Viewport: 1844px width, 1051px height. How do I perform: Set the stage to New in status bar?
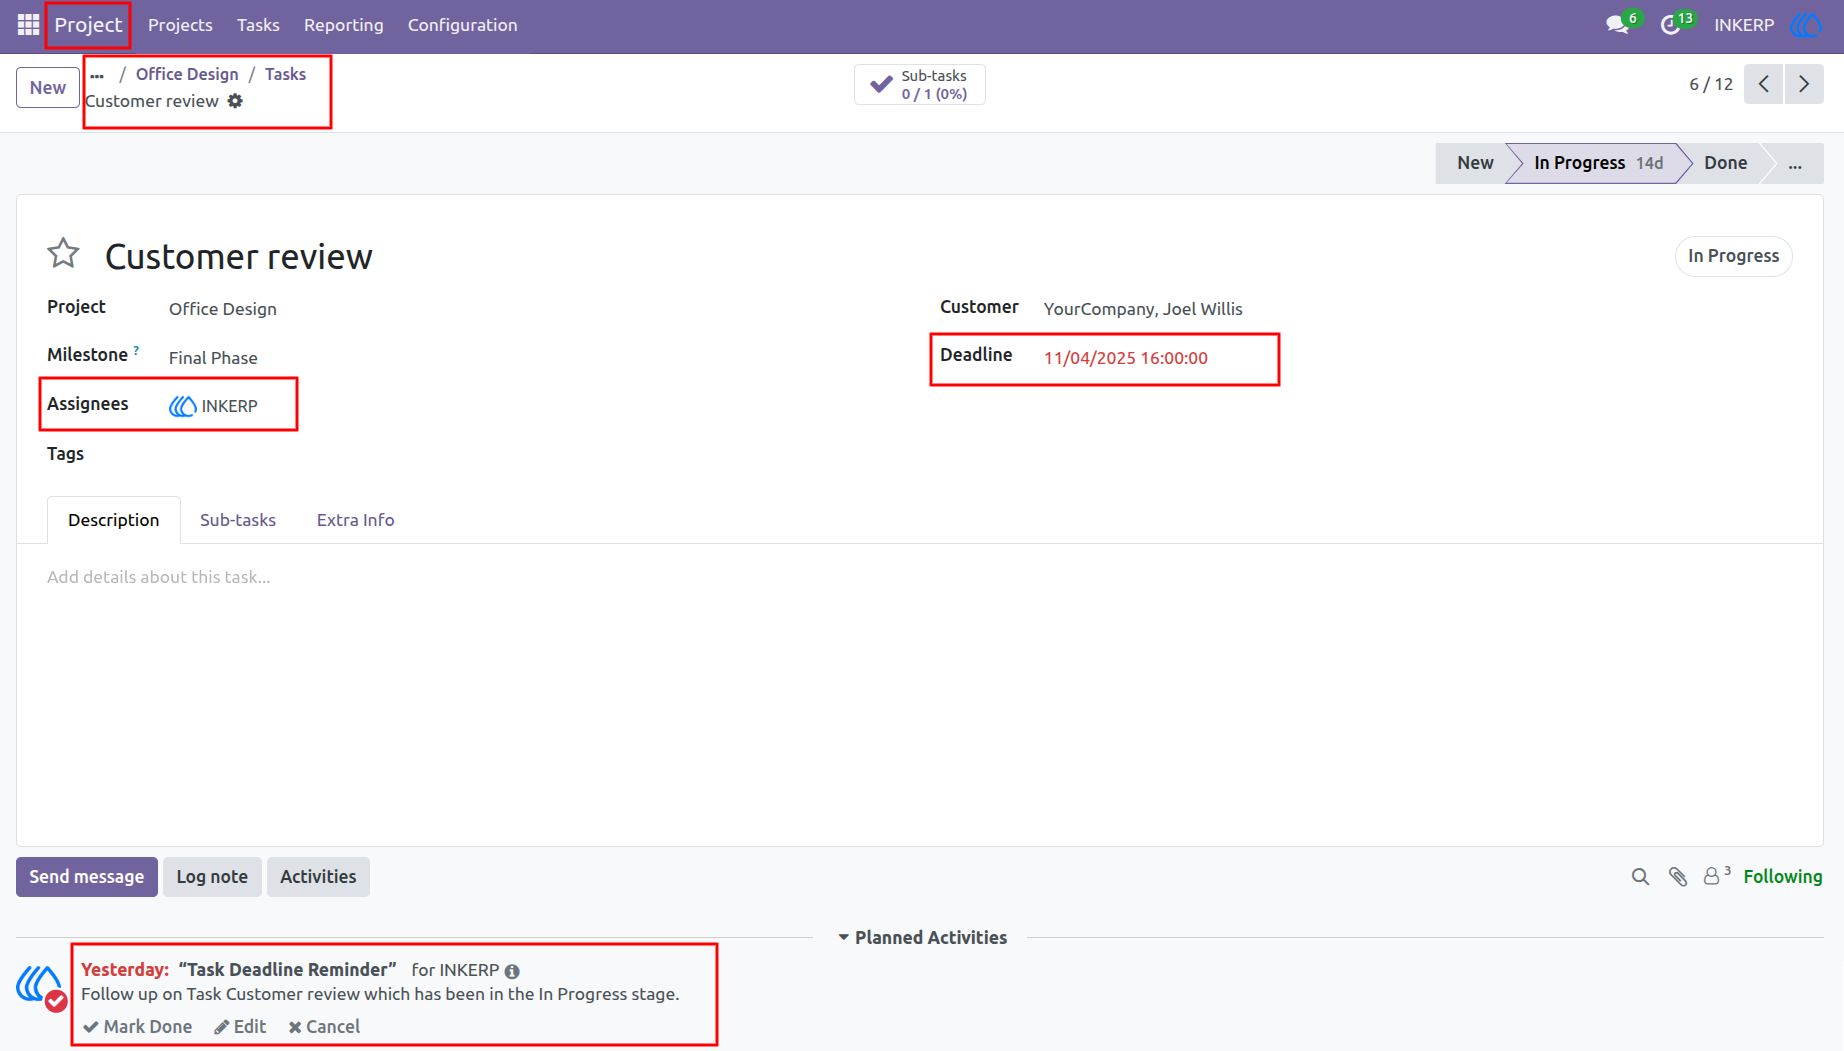(1474, 163)
